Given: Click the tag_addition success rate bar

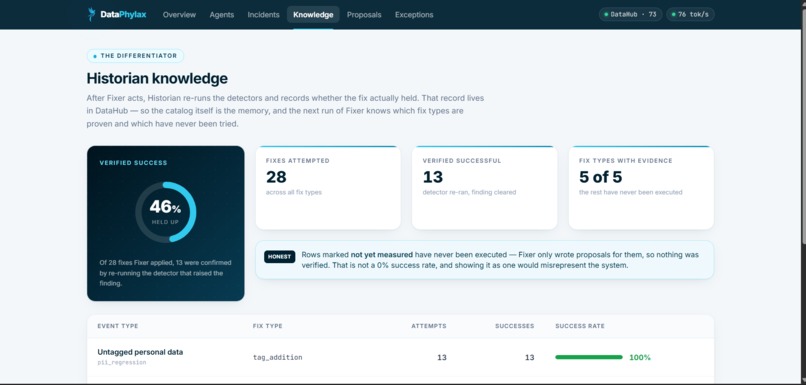Looking at the screenshot, I should click(589, 357).
